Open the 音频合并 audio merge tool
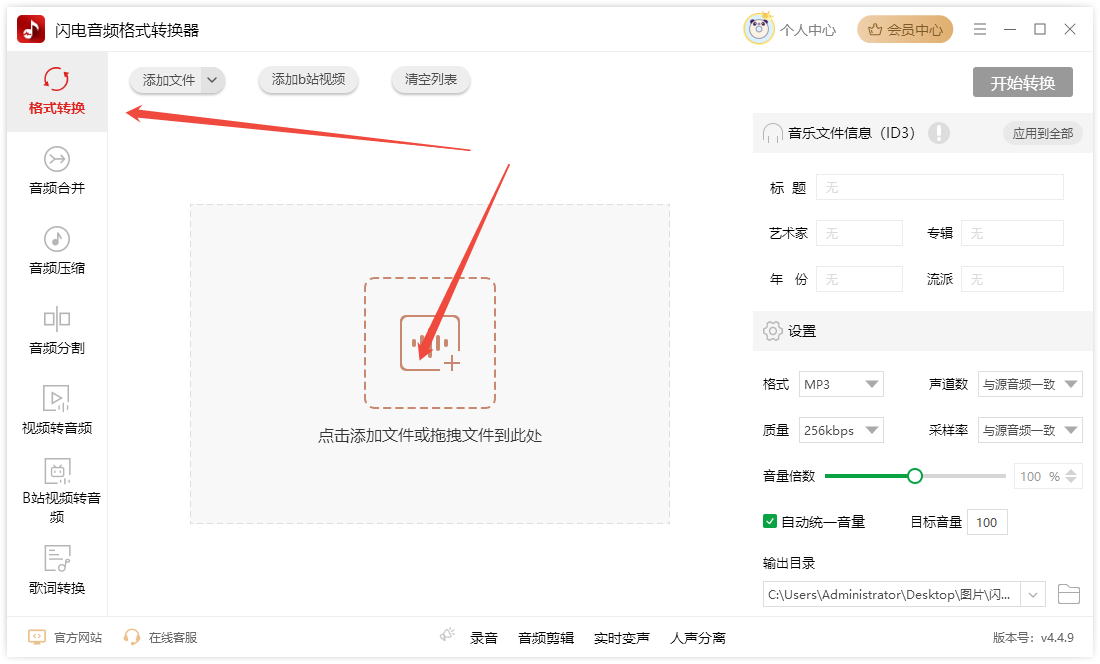Viewport: 1100px width, 664px height. (x=57, y=171)
